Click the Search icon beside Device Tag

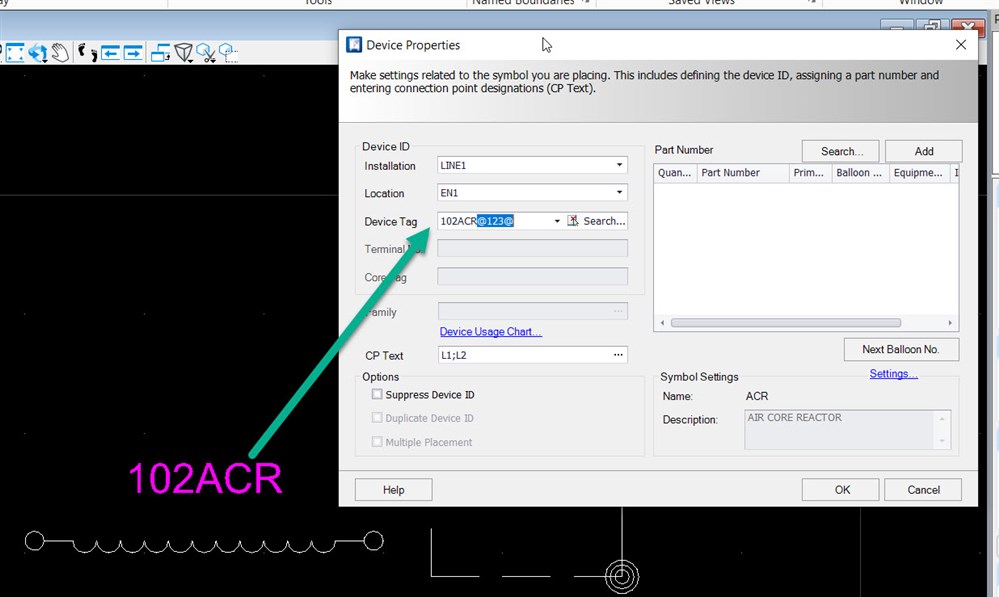(x=573, y=220)
